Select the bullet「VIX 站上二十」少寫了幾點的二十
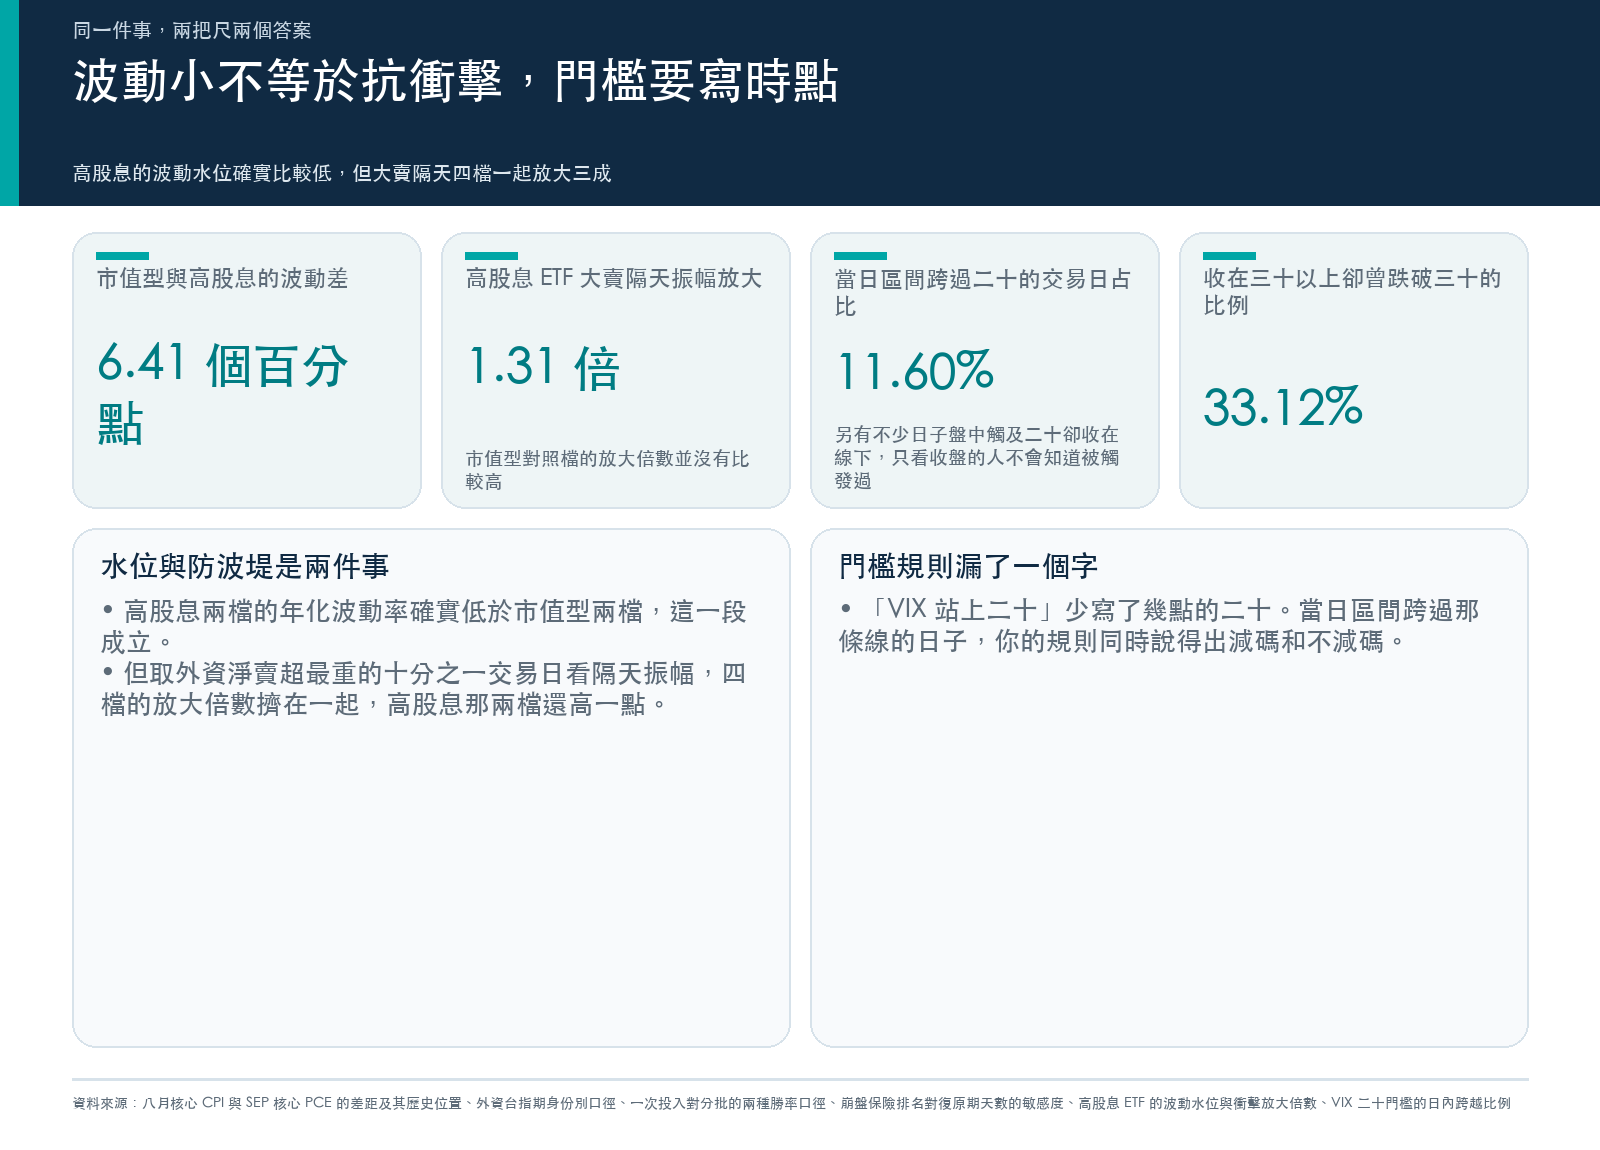 (1159, 626)
